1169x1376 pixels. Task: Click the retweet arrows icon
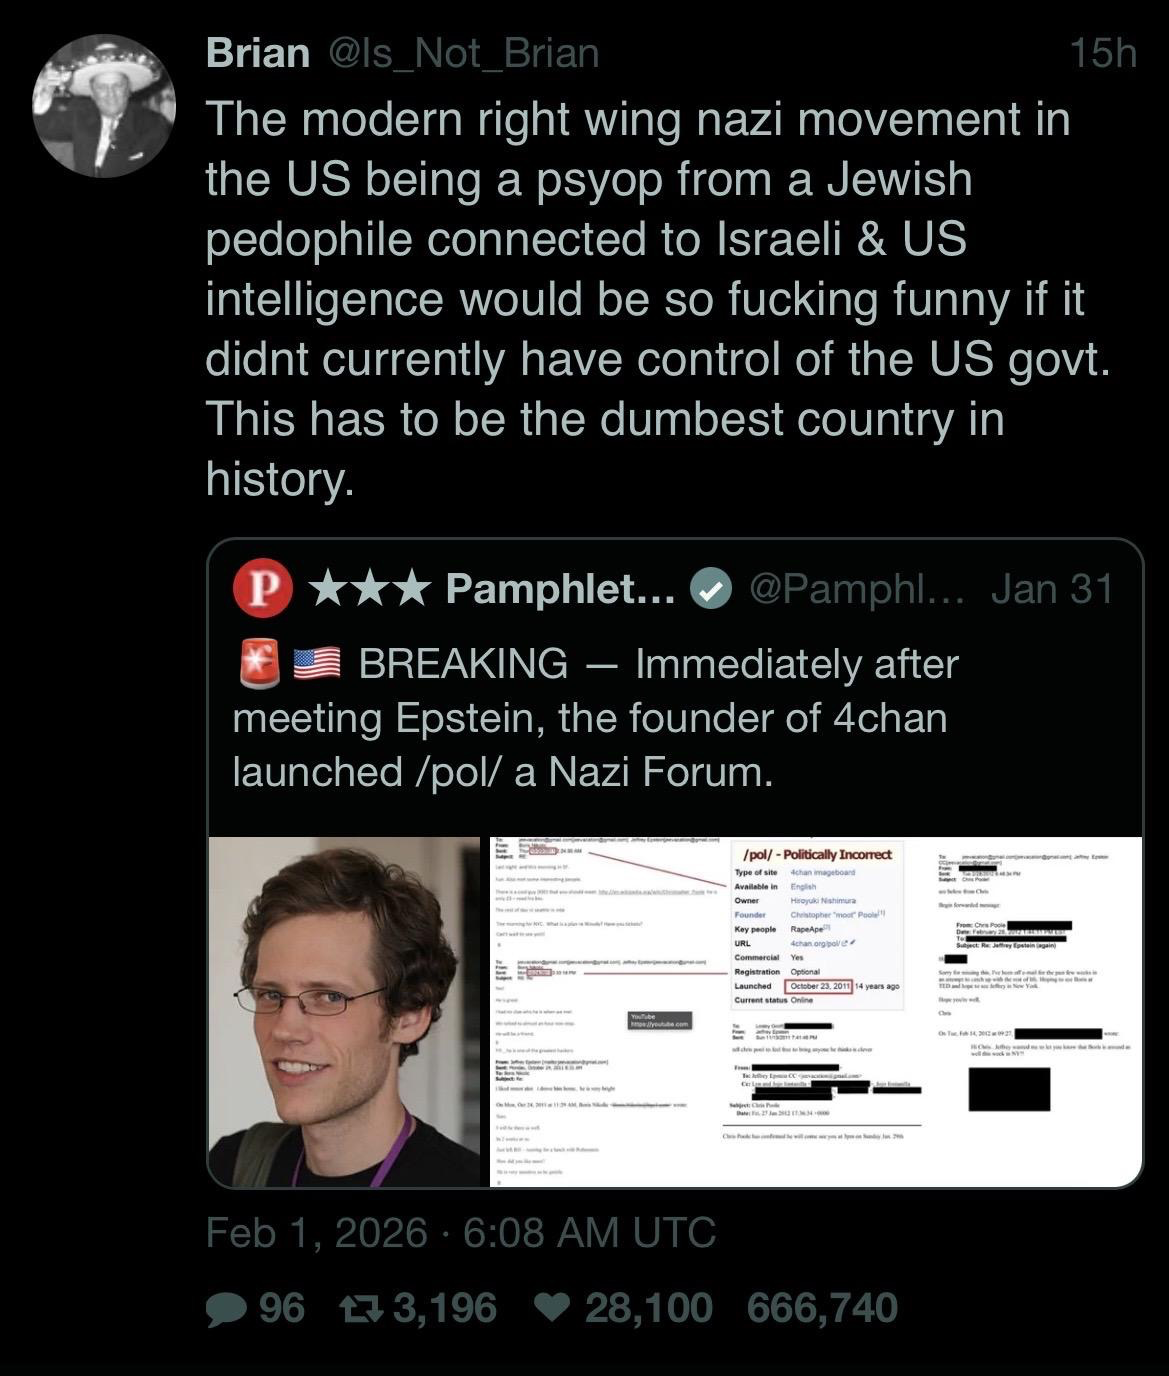(x=356, y=1308)
